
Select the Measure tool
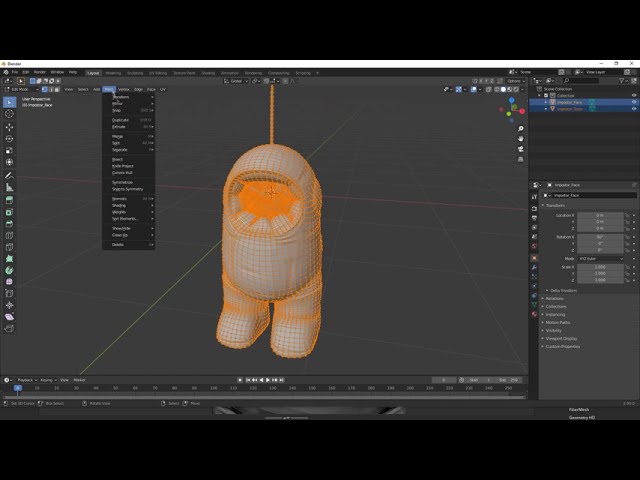pyautogui.click(x=9, y=187)
